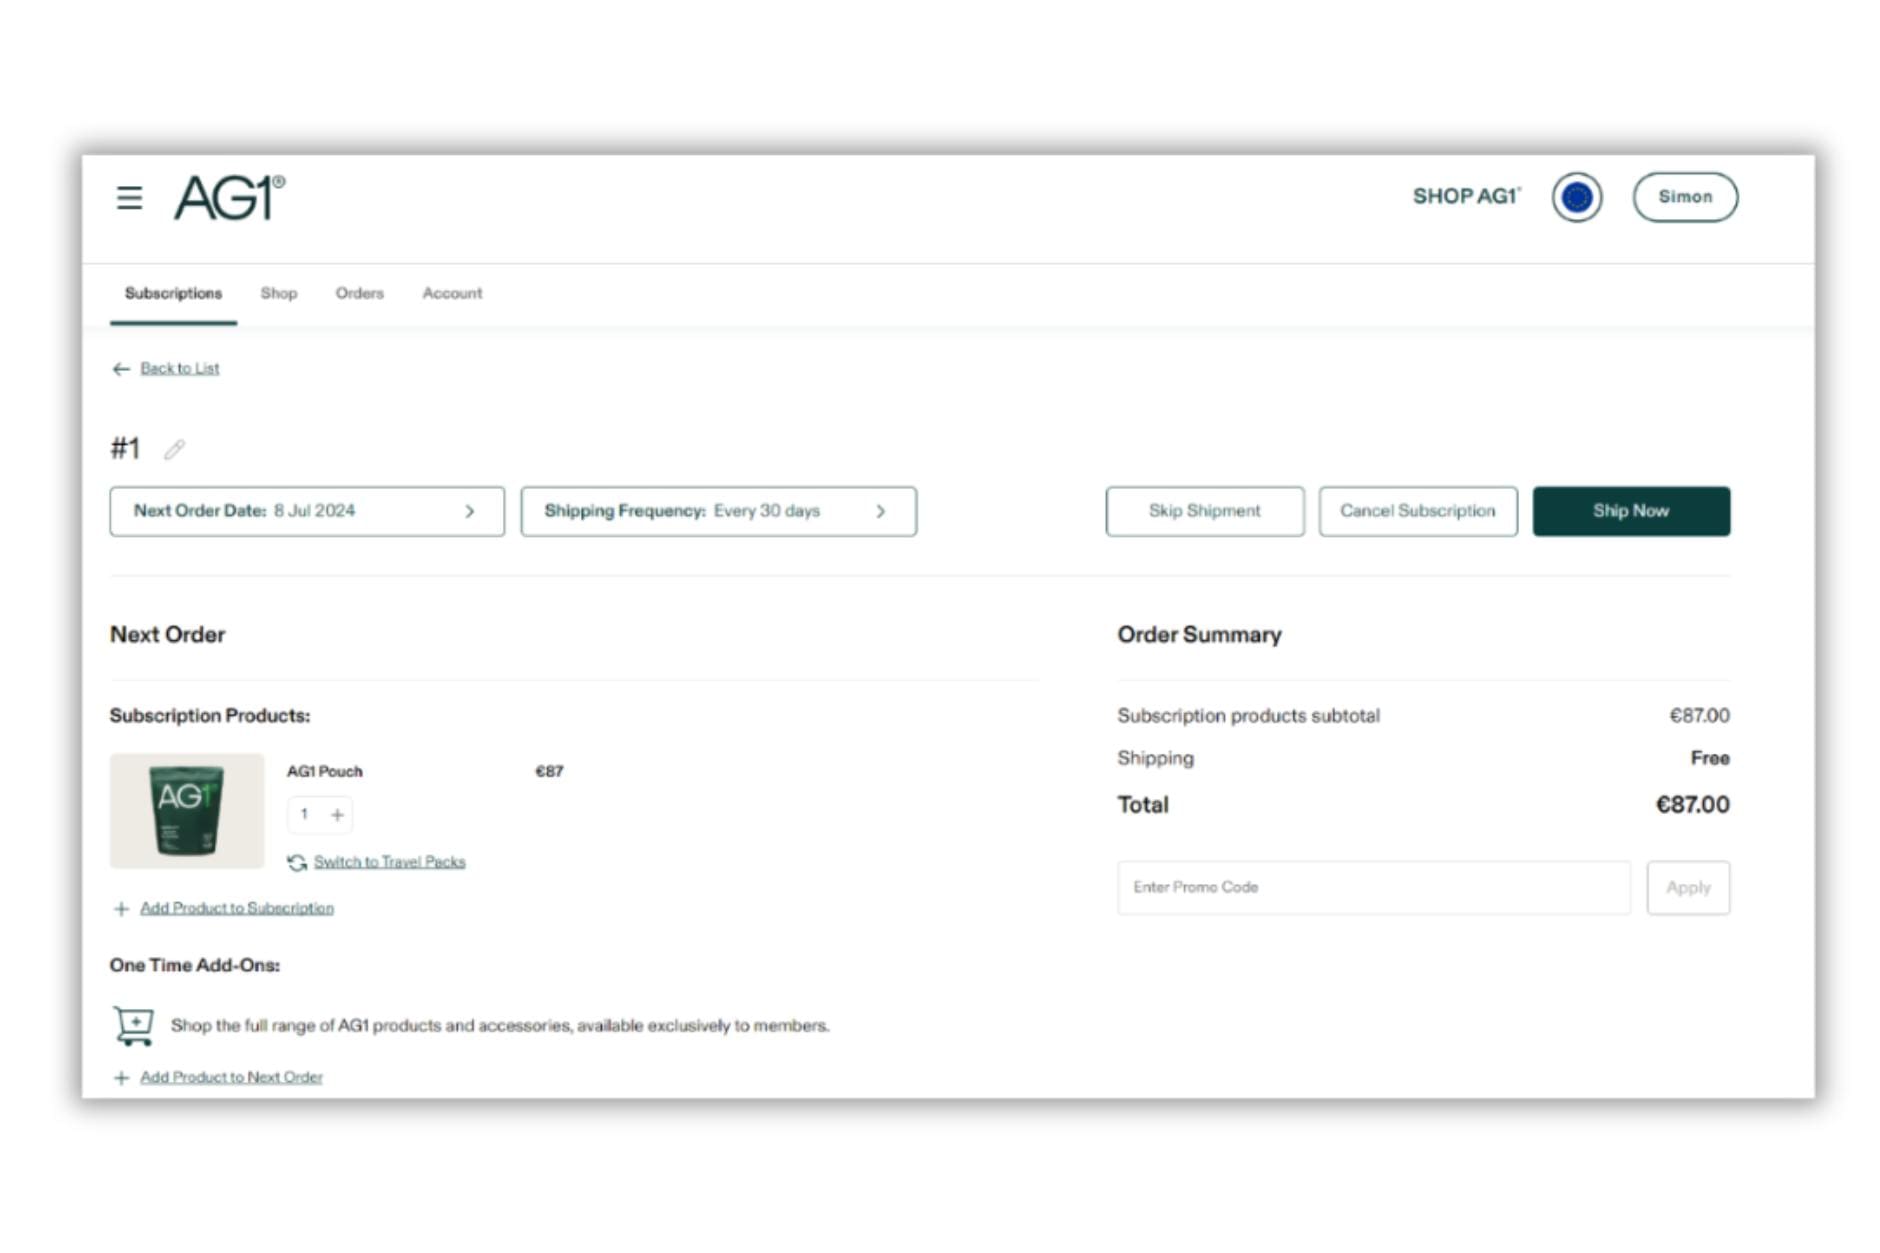Click the AG1 Pouch product thumbnail

point(187,811)
